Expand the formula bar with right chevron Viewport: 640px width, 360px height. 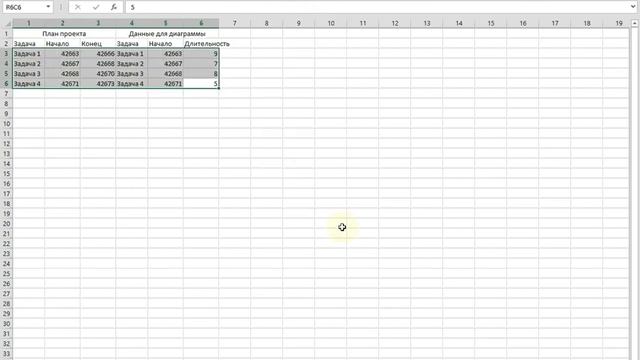pyautogui.click(x=633, y=7)
